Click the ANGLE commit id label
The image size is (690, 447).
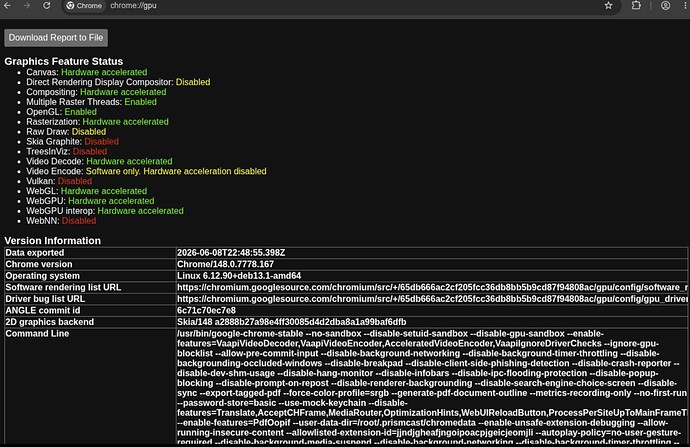[x=43, y=311]
